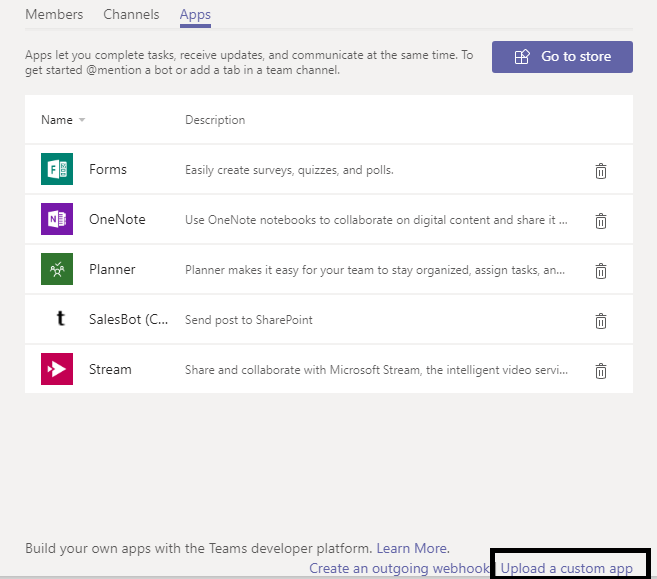
Task: Select the Stream app name
Action: (110, 369)
